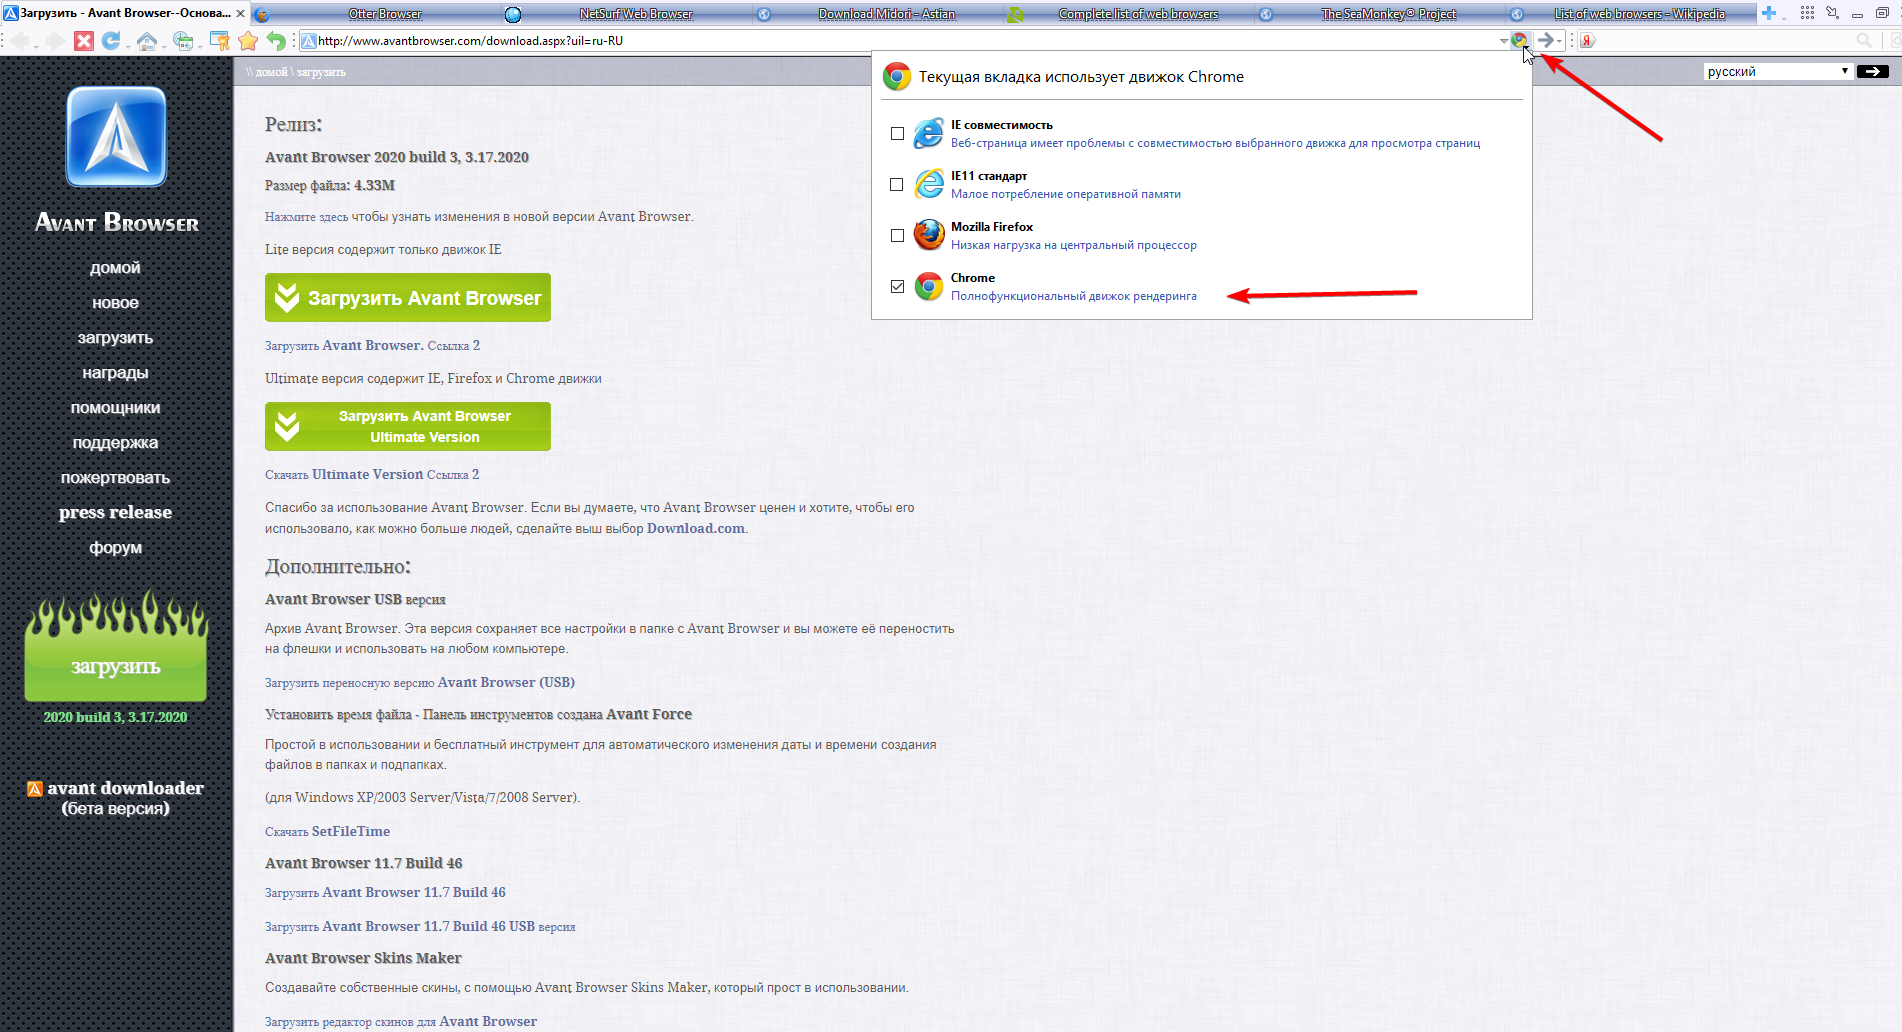Click the Chrome engine switch icon in address bar

pos(1519,41)
